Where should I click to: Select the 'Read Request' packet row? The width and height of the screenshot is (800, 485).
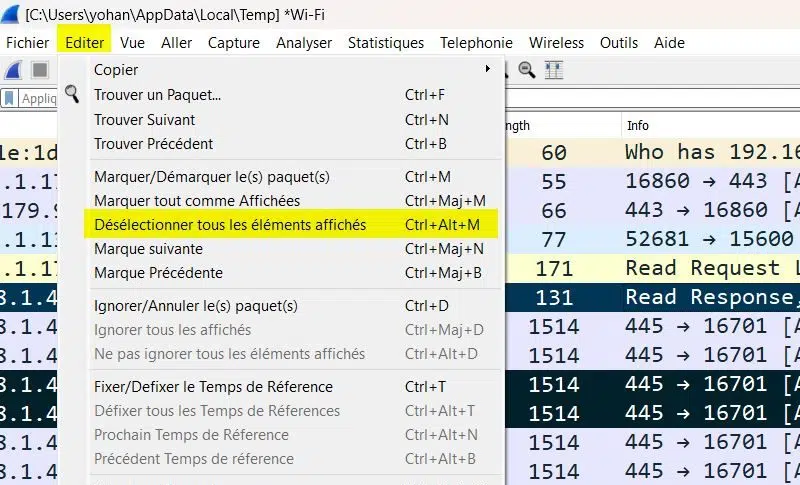click(653, 269)
